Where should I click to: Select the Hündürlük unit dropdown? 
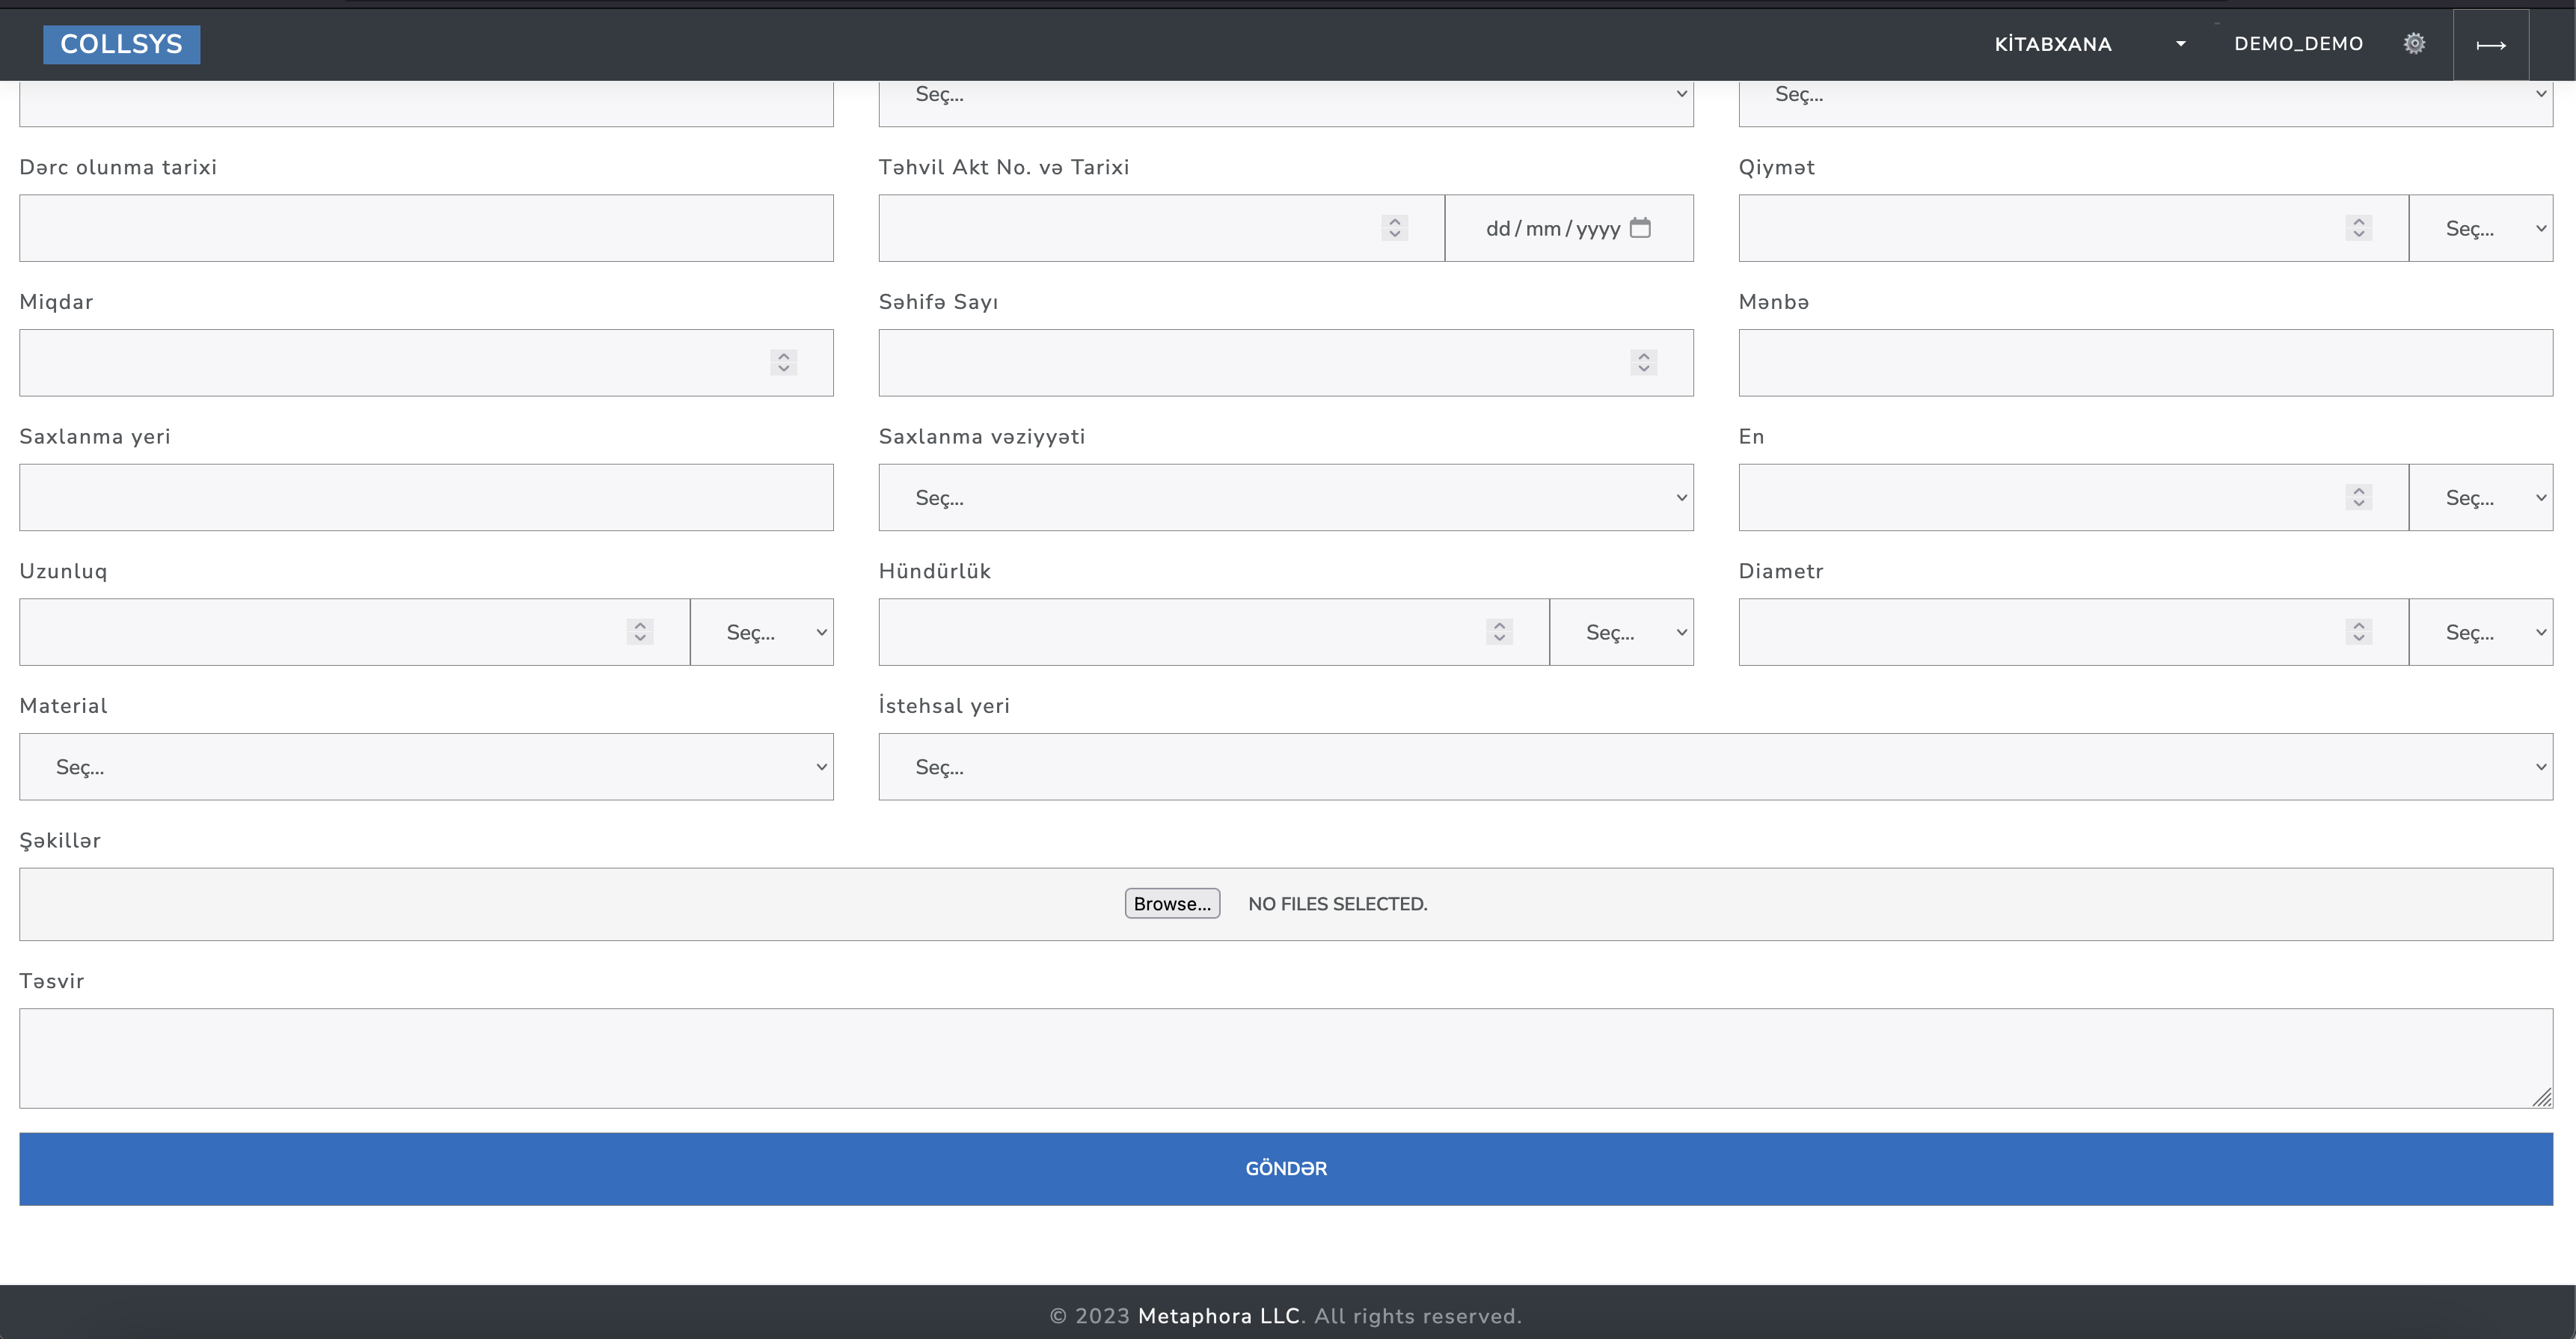1621,632
